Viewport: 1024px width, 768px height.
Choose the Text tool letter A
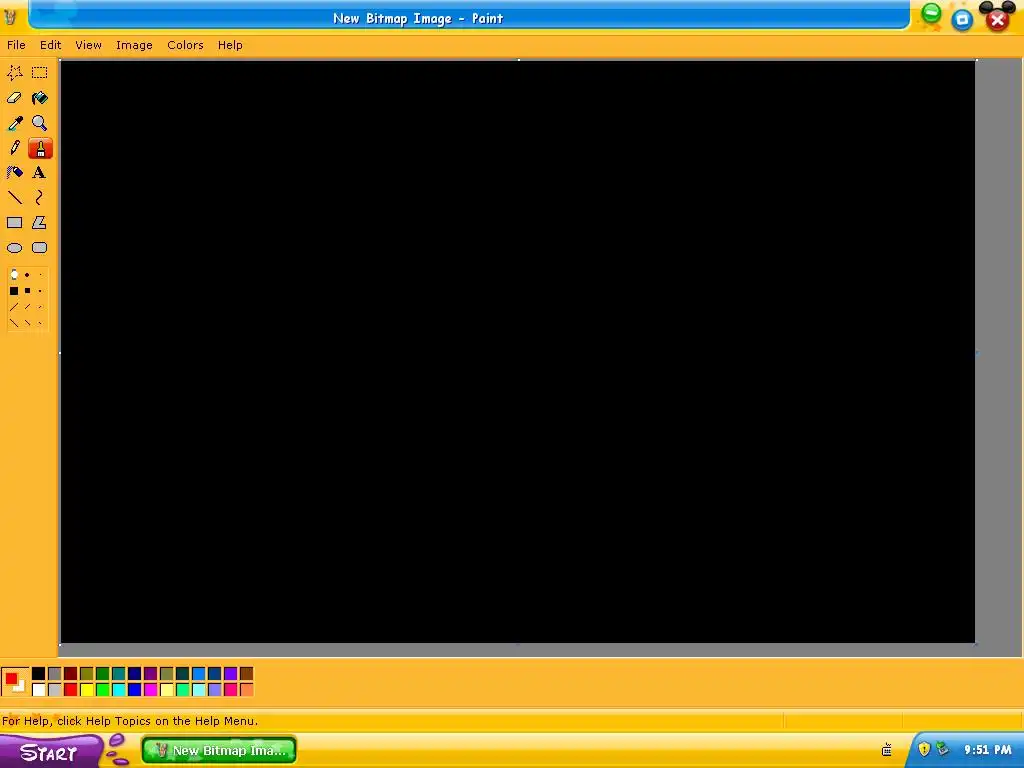tap(39, 172)
